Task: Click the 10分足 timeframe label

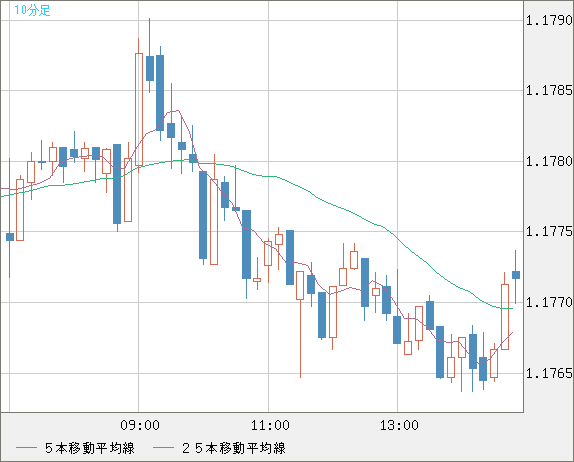Action: click(32, 10)
